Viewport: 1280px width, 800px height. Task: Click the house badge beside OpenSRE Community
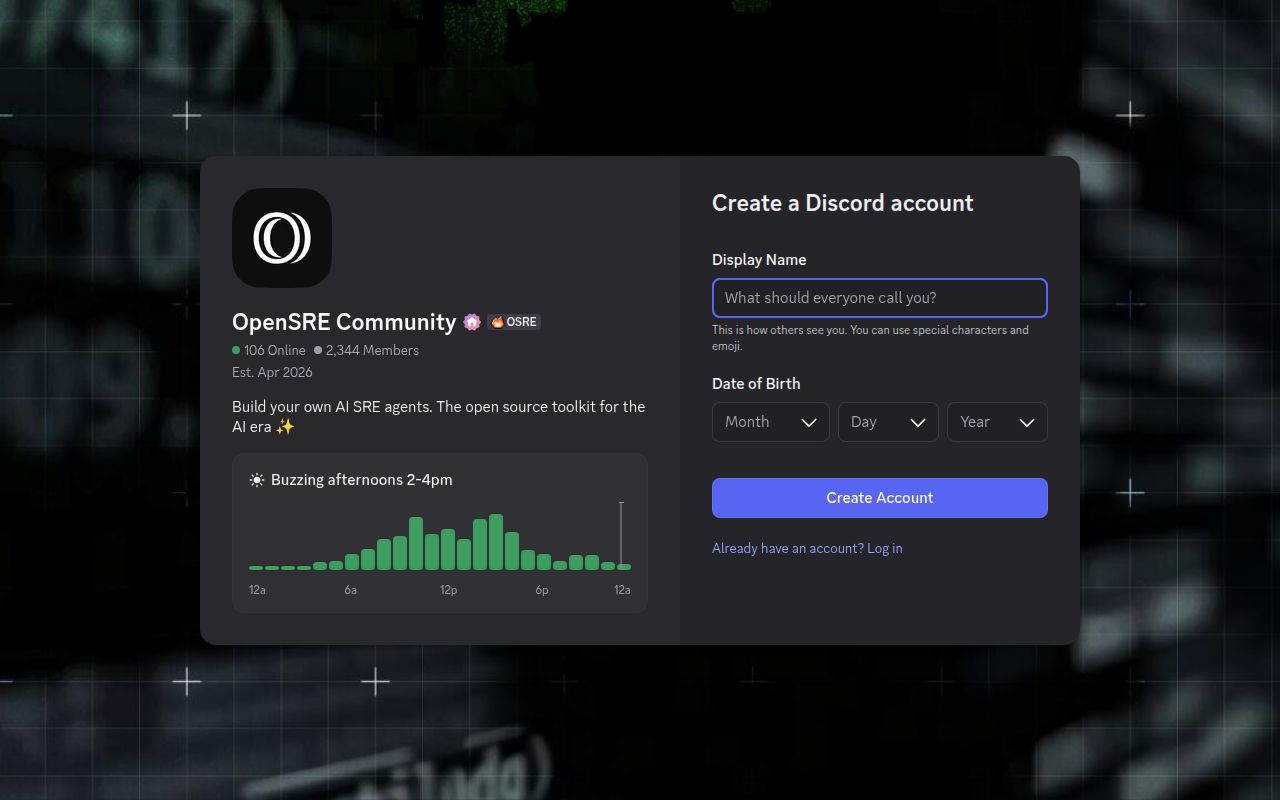(x=472, y=322)
